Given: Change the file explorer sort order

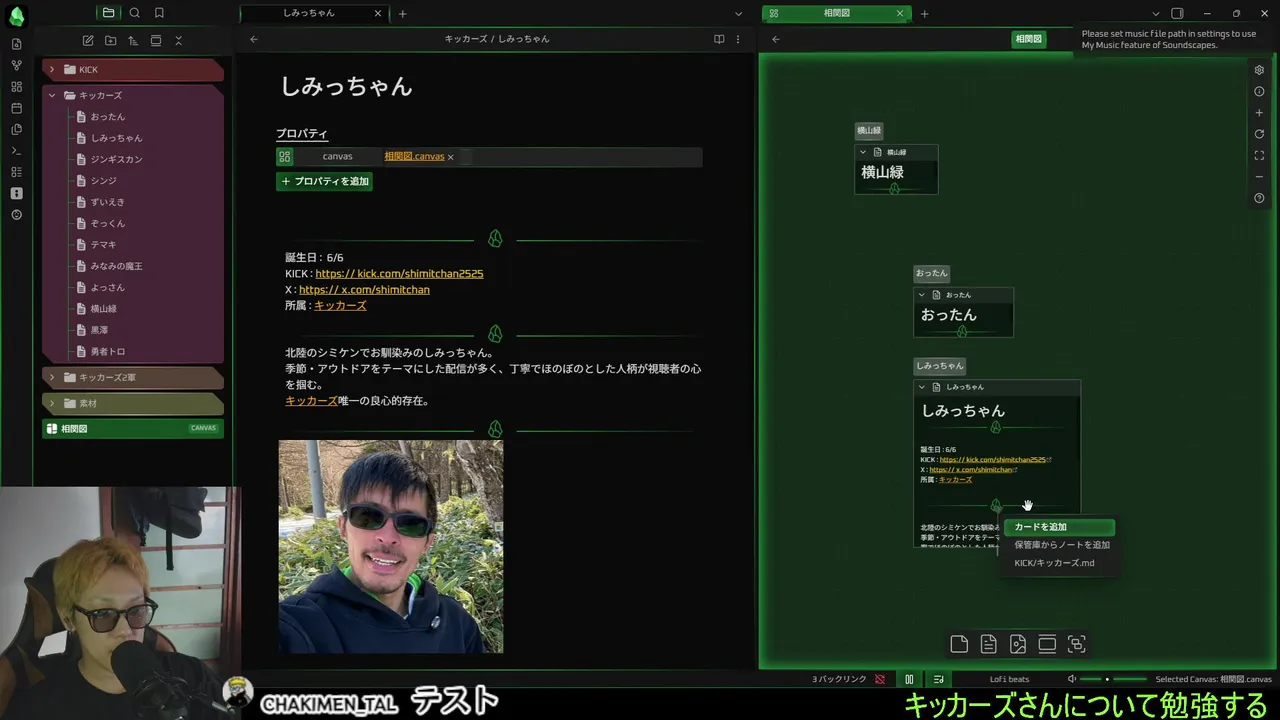Looking at the screenshot, I should tap(133, 40).
